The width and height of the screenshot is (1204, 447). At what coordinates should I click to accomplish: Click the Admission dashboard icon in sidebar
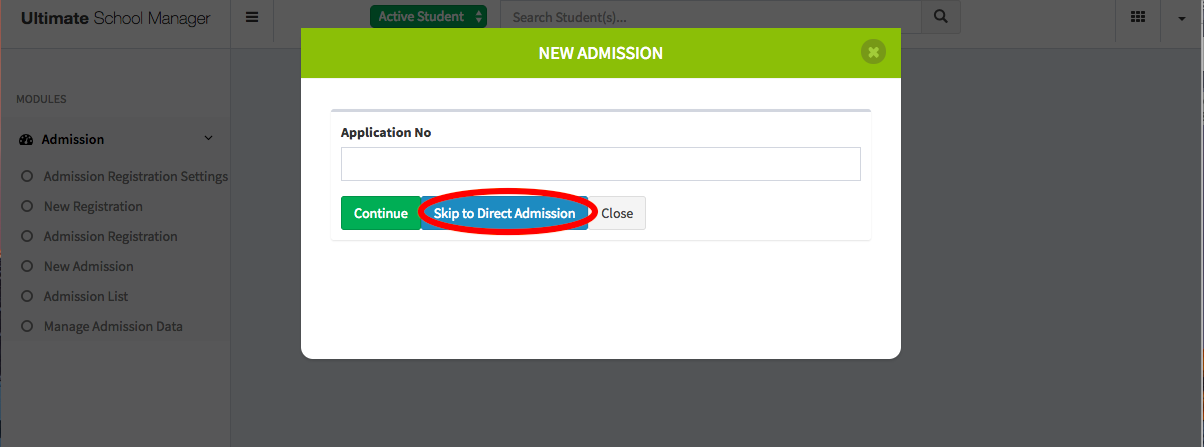click(27, 140)
